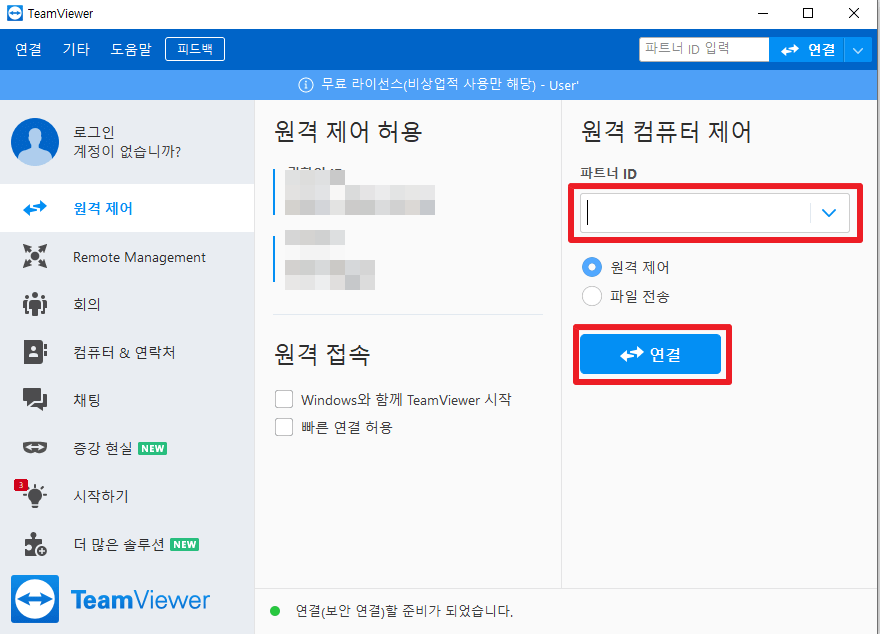The width and height of the screenshot is (880, 634).
Task: Click the free license notice banner text
Action: (450, 85)
